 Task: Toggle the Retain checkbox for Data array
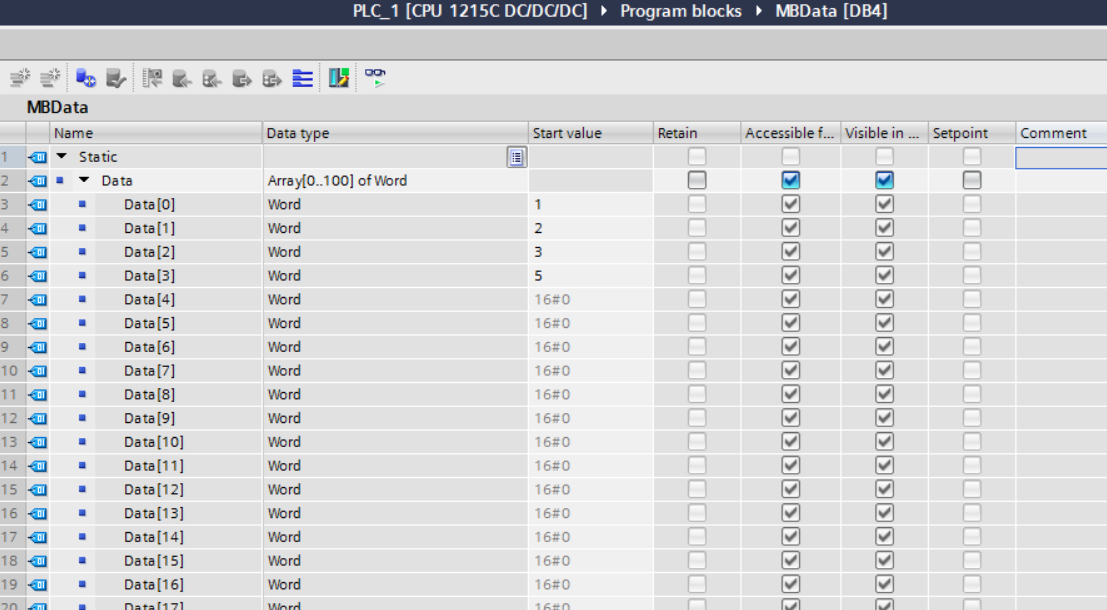pos(697,181)
